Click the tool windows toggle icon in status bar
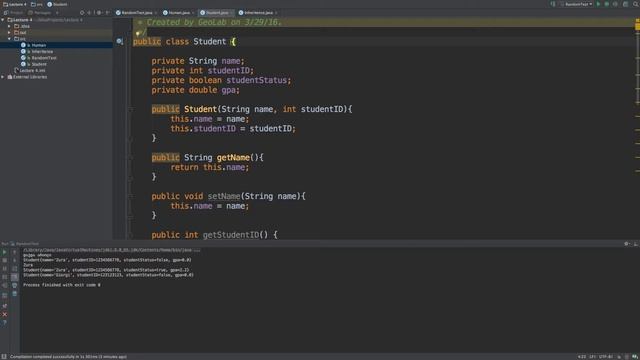Screen dimensions: 640x360 (x=4, y=357)
